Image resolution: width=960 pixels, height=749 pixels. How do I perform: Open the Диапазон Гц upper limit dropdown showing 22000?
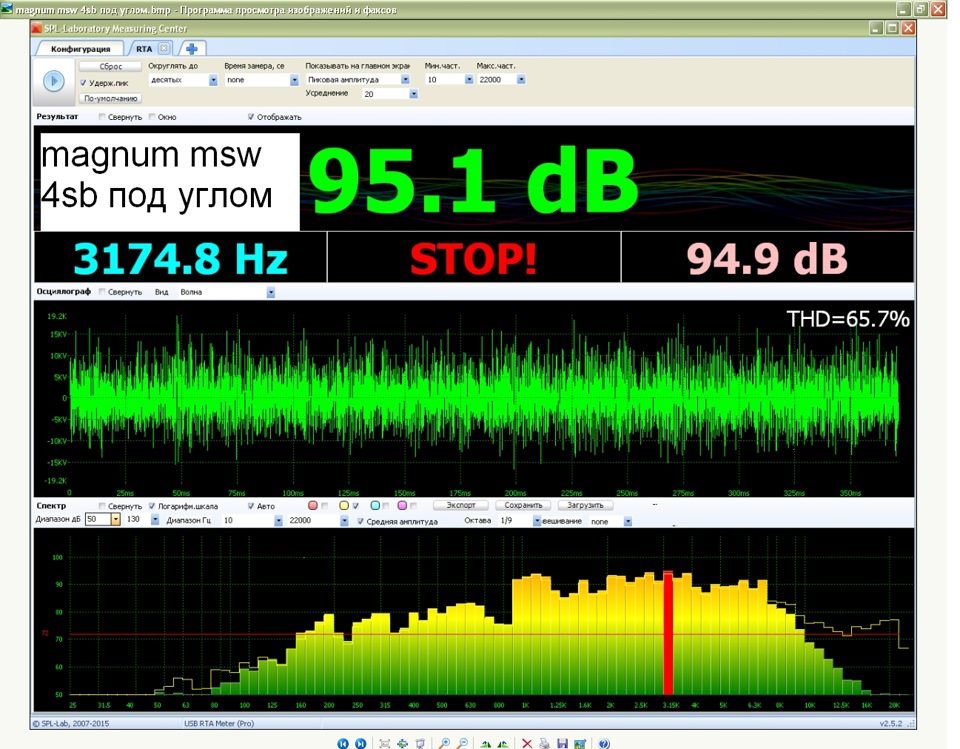click(x=344, y=521)
